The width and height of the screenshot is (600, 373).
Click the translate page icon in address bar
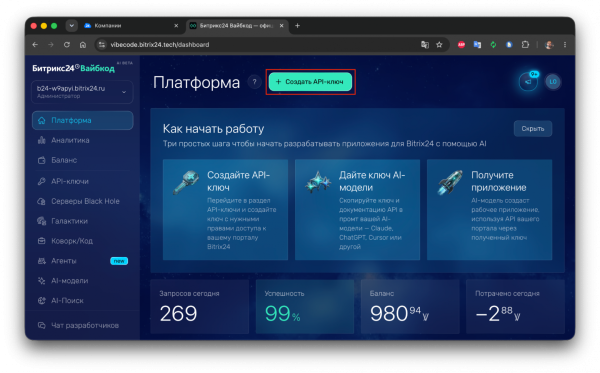(425, 45)
